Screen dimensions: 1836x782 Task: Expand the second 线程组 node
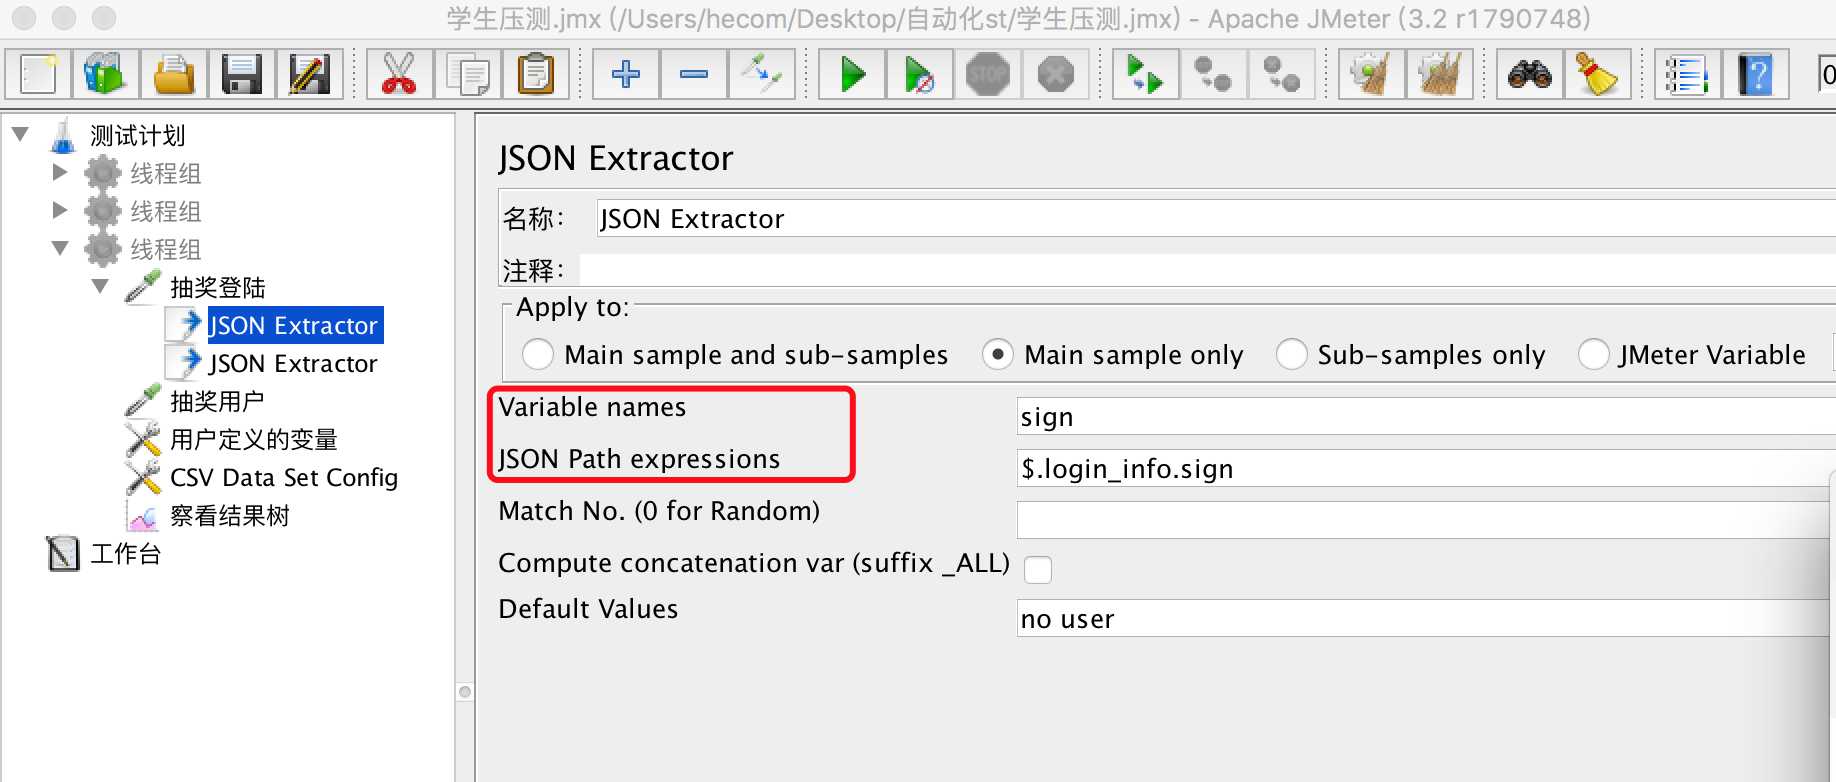[x=60, y=210]
